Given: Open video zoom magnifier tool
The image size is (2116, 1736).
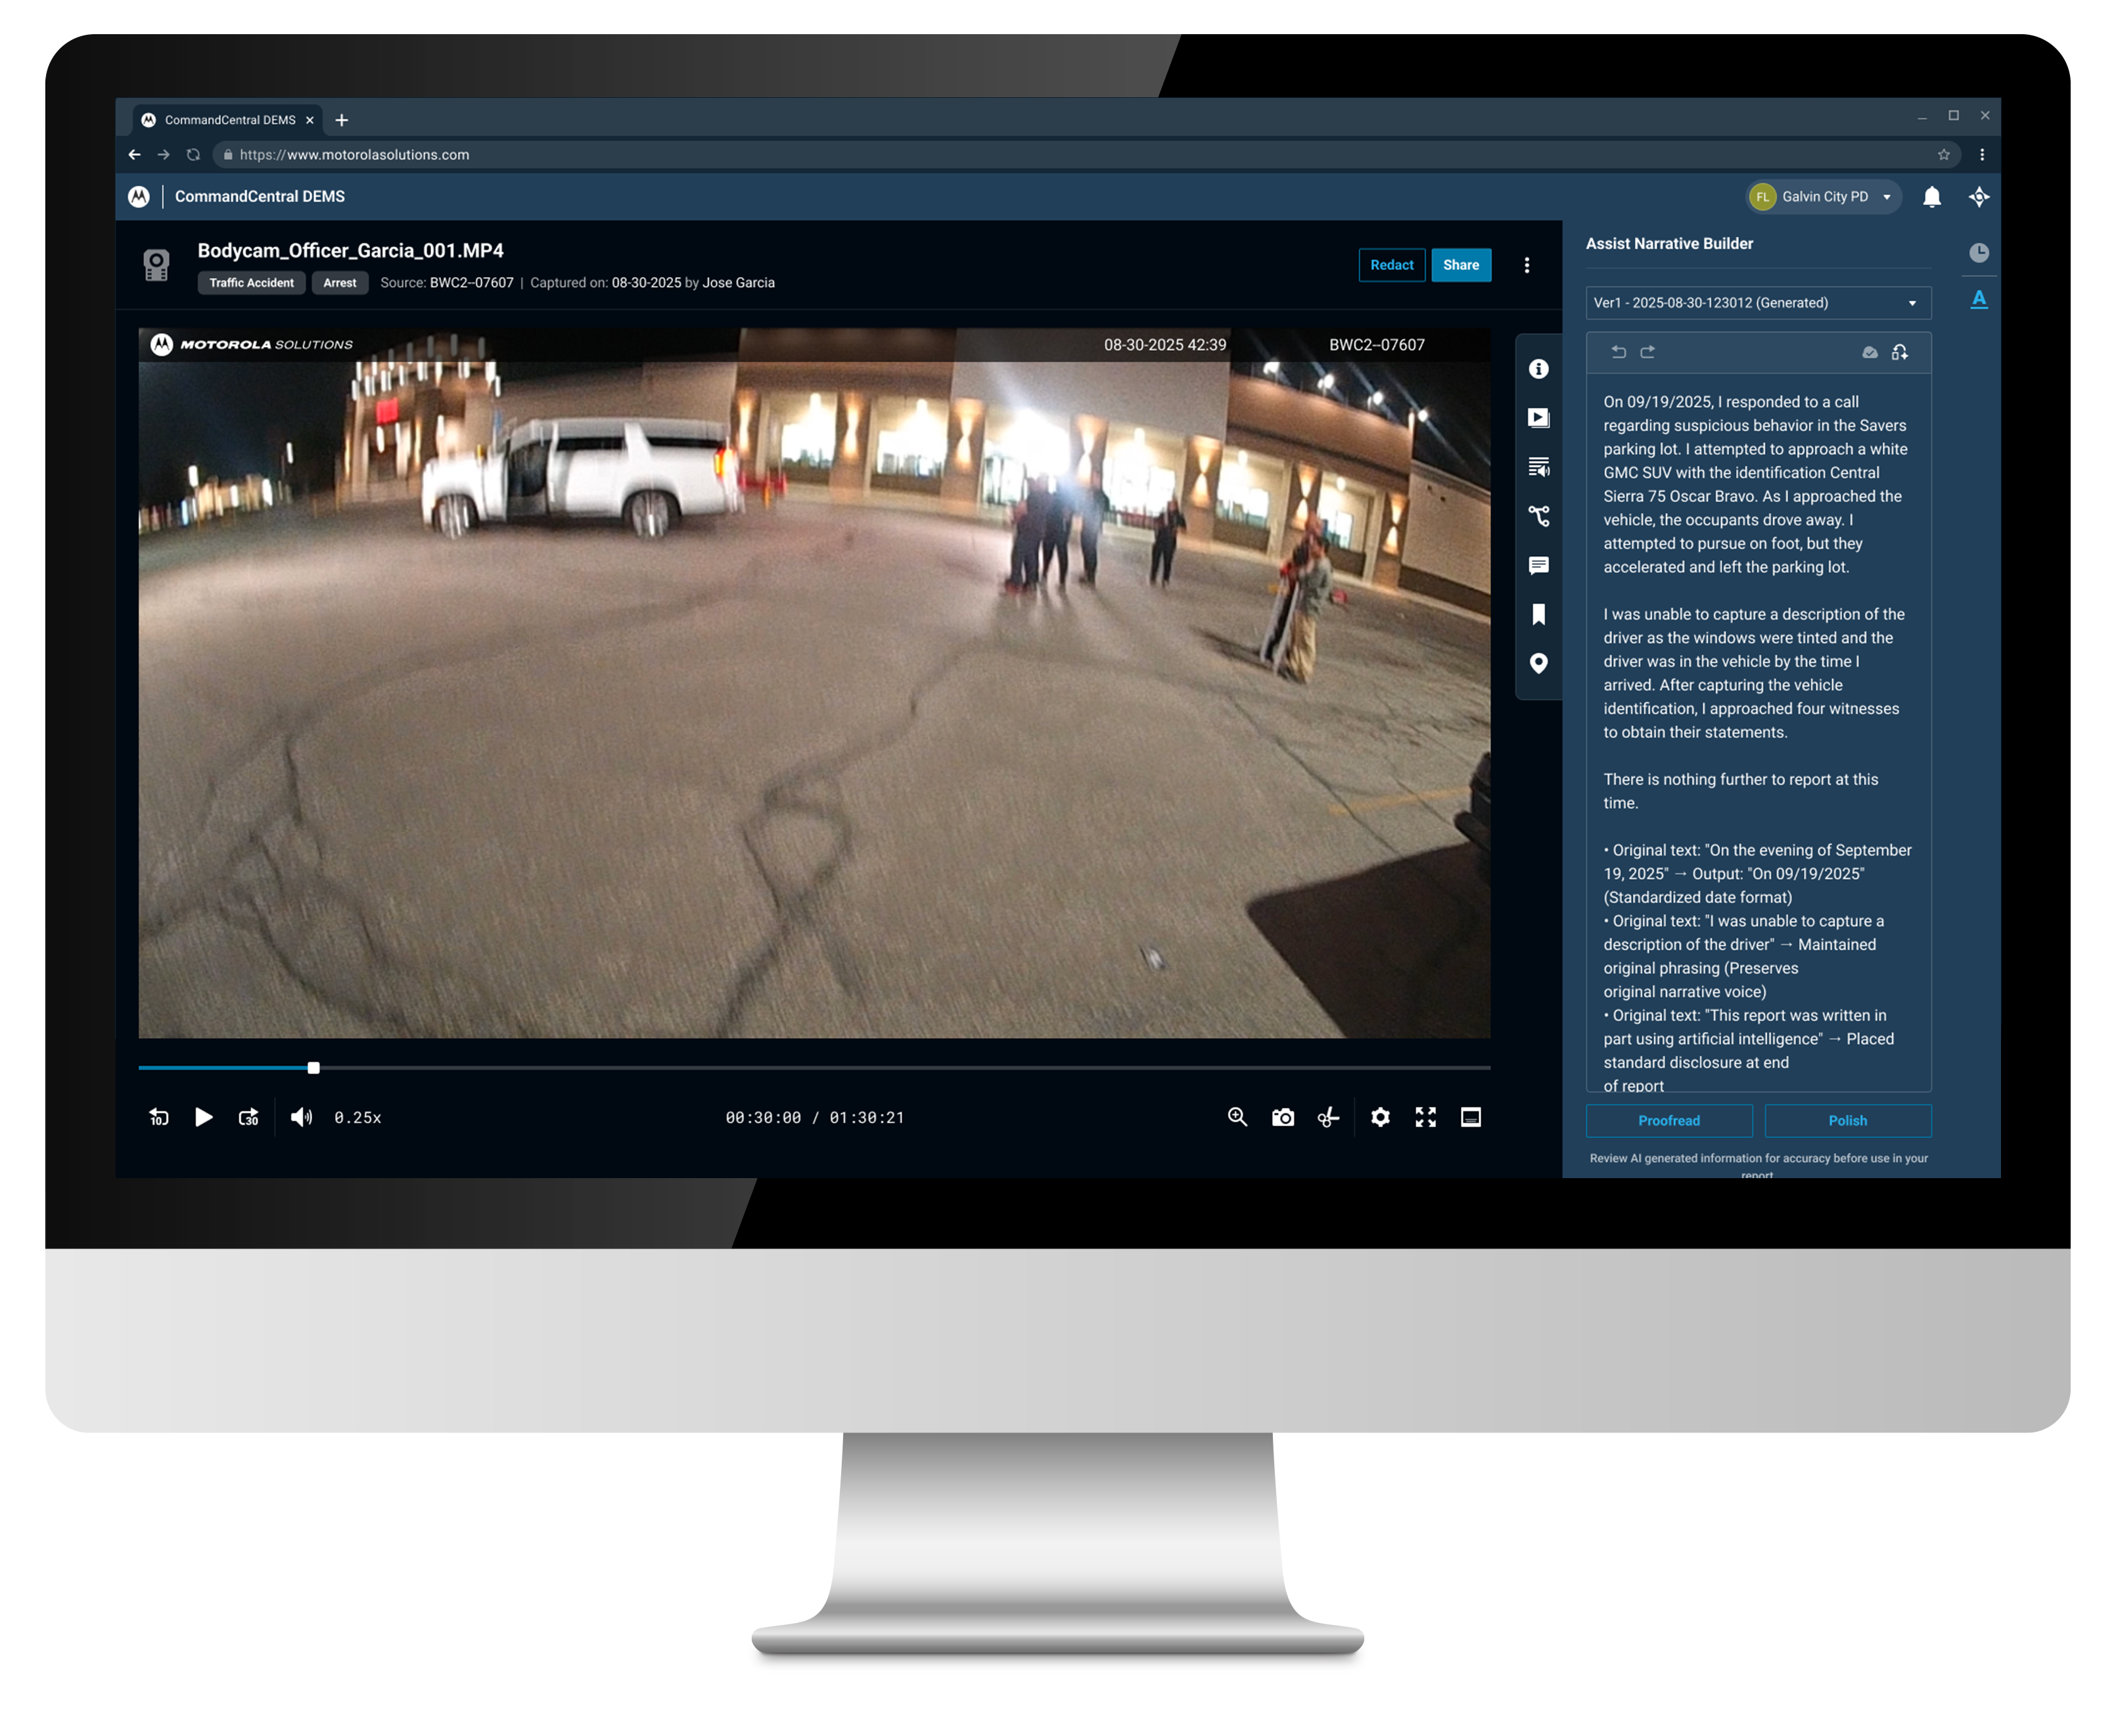Looking at the screenshot, I should 1237,1117.
